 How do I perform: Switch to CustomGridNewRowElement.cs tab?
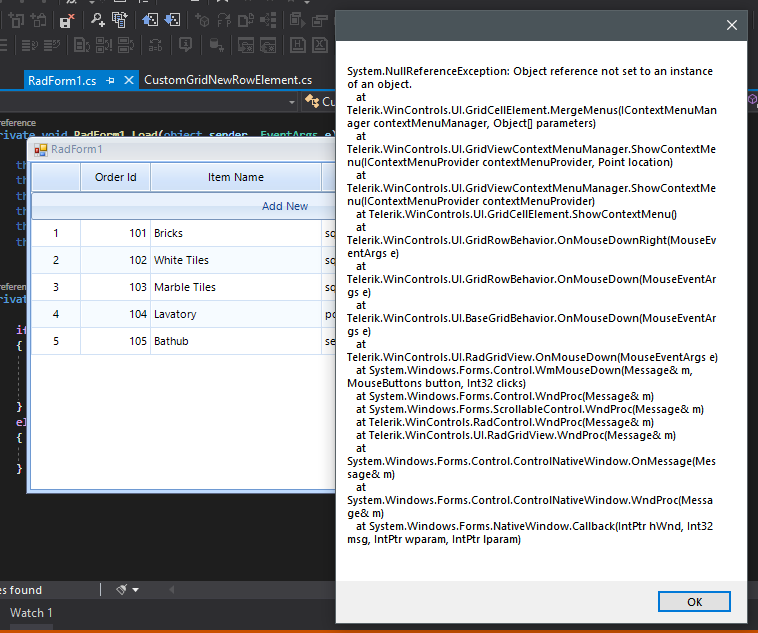coord(228,80)
